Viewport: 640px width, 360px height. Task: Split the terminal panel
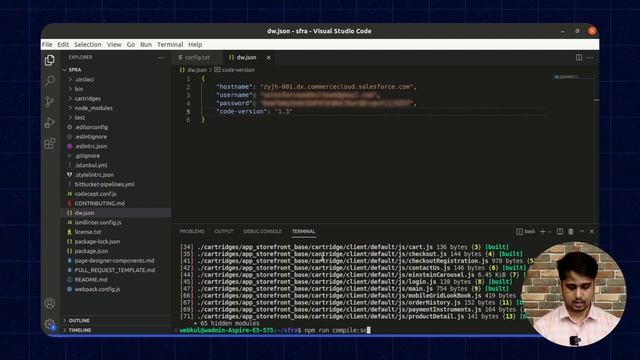click(x=560, y=231)
